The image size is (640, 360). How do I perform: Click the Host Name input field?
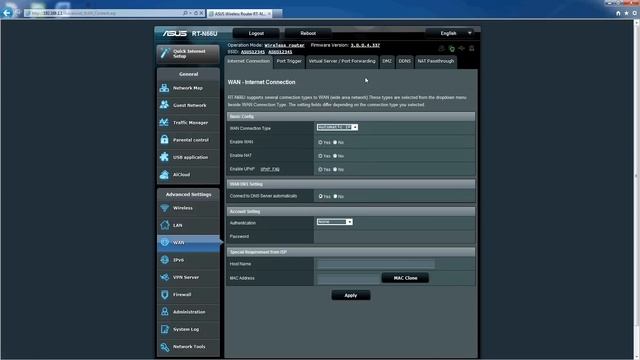[376, 264]
